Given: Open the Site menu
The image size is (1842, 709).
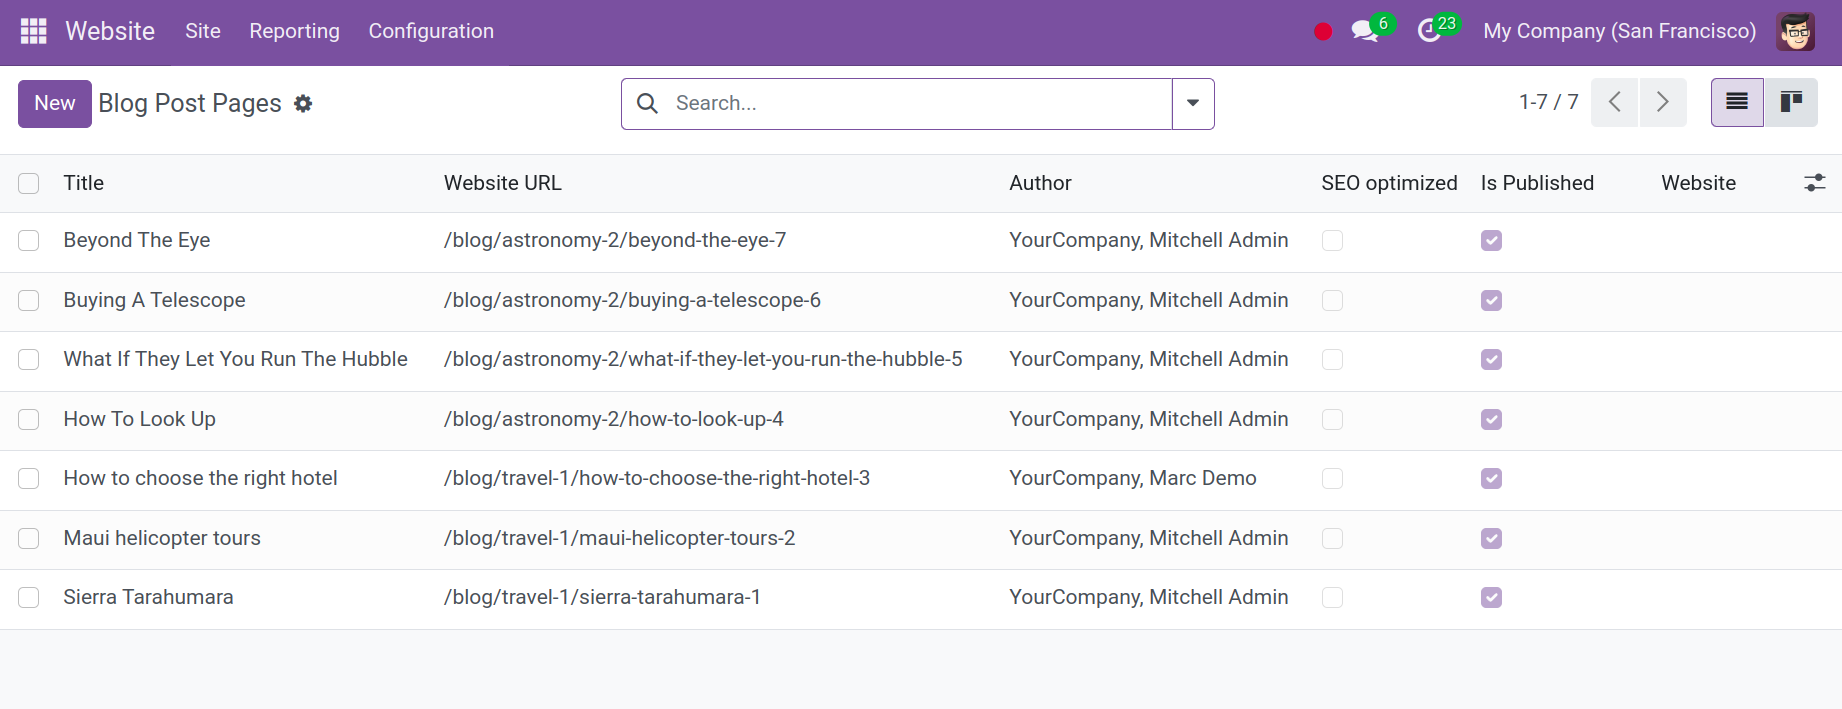Looking at the screenshot, I should [203, 31].
